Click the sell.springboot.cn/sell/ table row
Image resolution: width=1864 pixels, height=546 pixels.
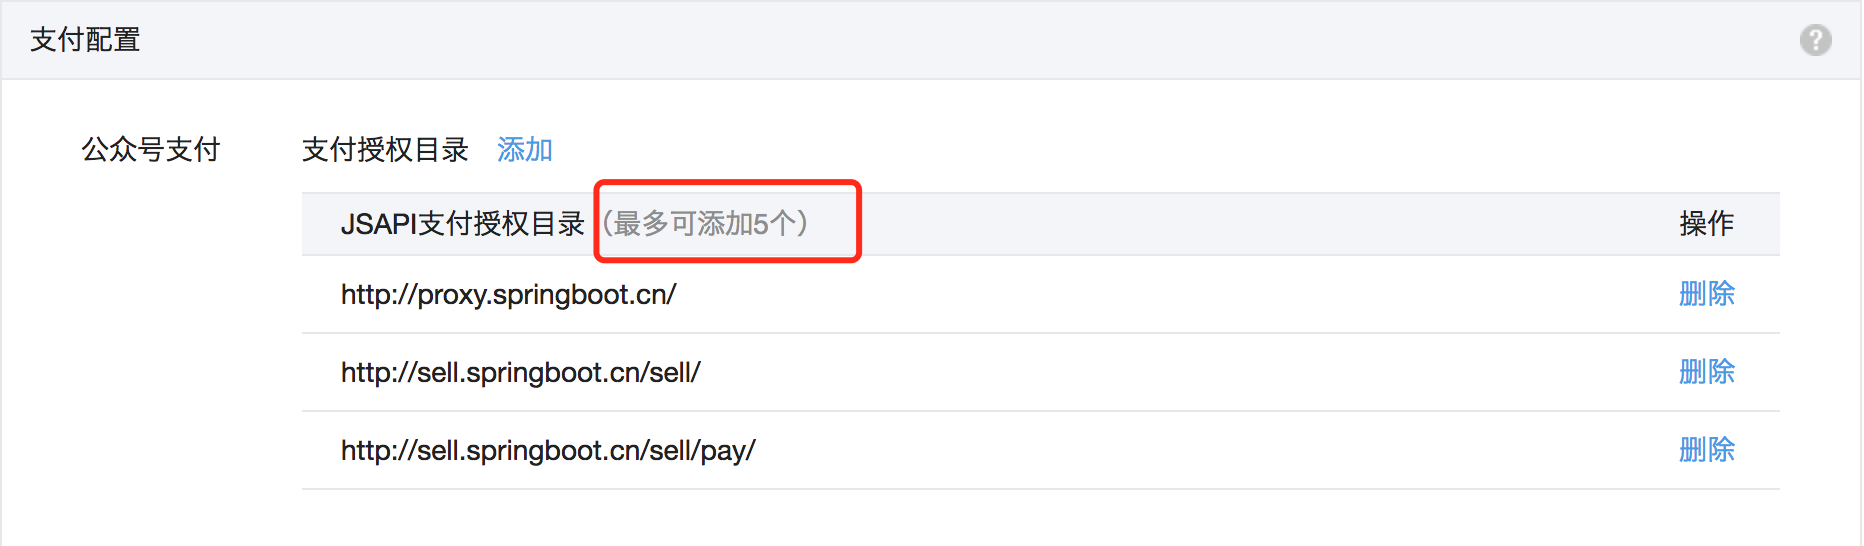pos(1041,372)
